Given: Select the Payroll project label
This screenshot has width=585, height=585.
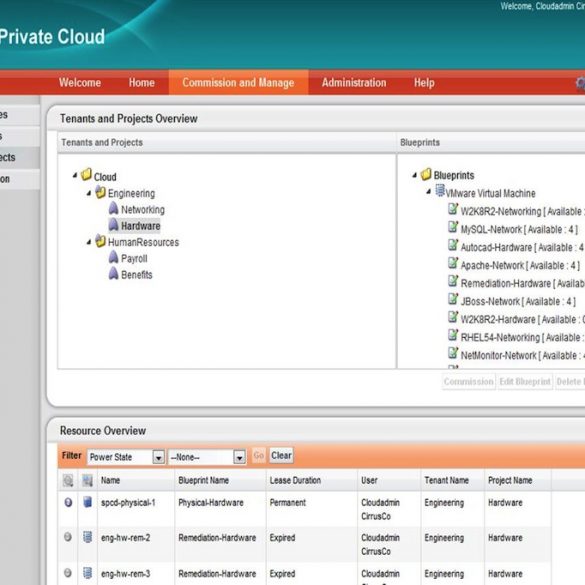Looking at the screenshot, I should click(134, 259).
